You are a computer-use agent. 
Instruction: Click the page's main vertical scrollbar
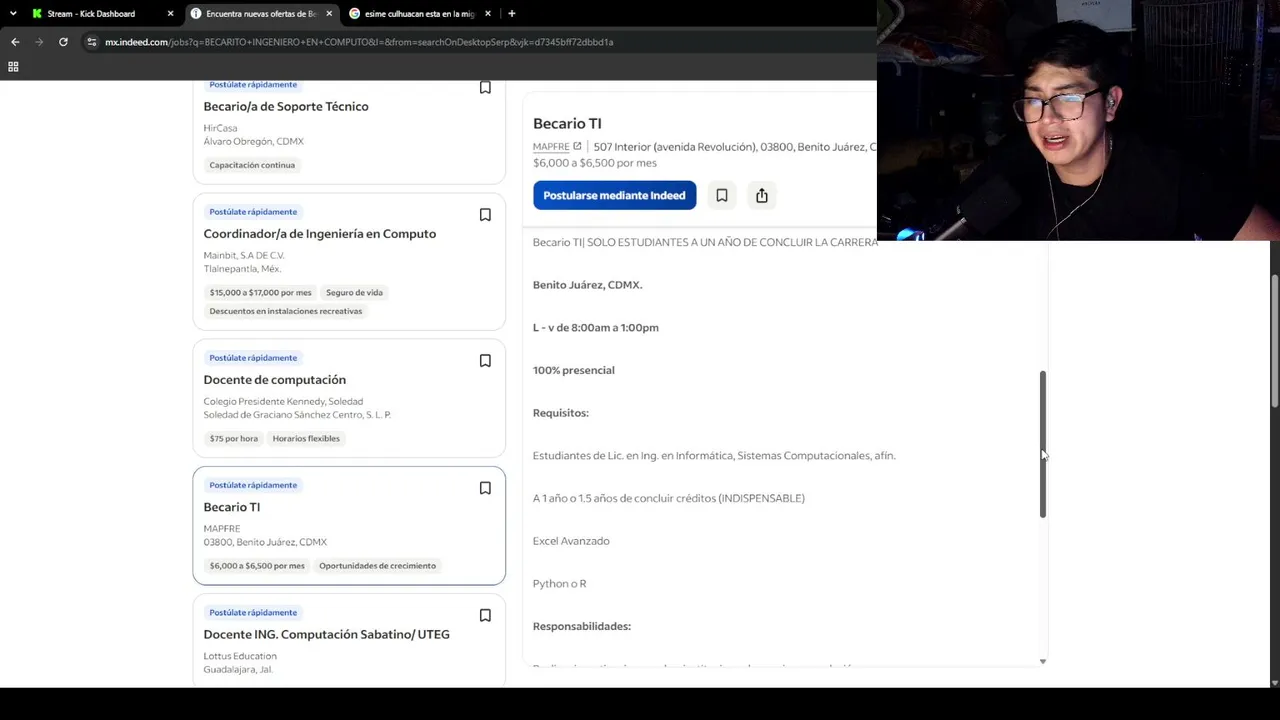[x=1274, y=341]
